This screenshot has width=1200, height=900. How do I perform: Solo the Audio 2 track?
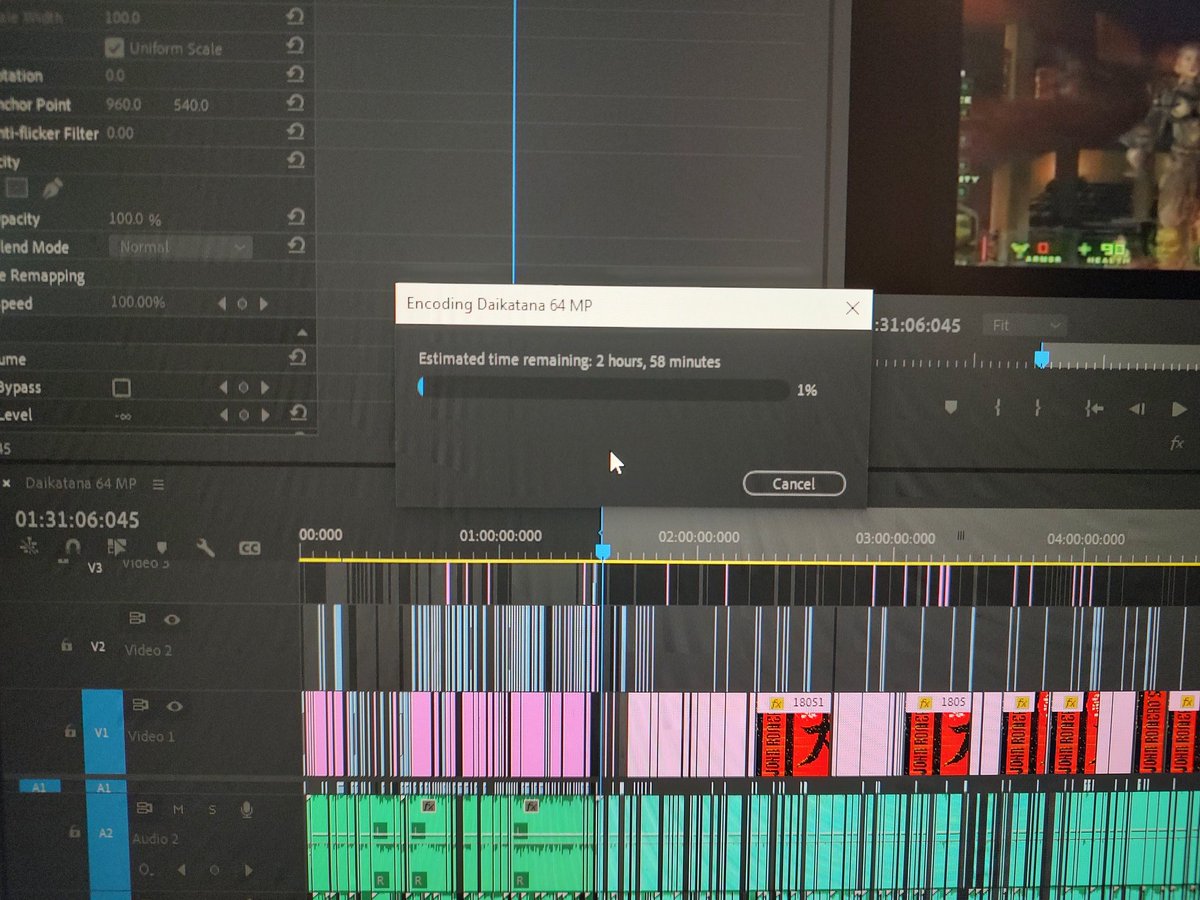212,809
